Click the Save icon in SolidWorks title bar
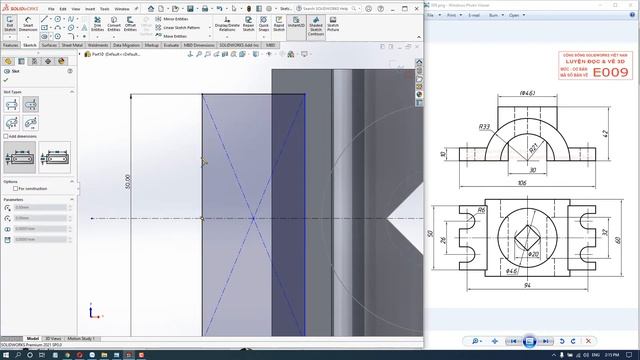640x360 pixels. pos(190,8)
